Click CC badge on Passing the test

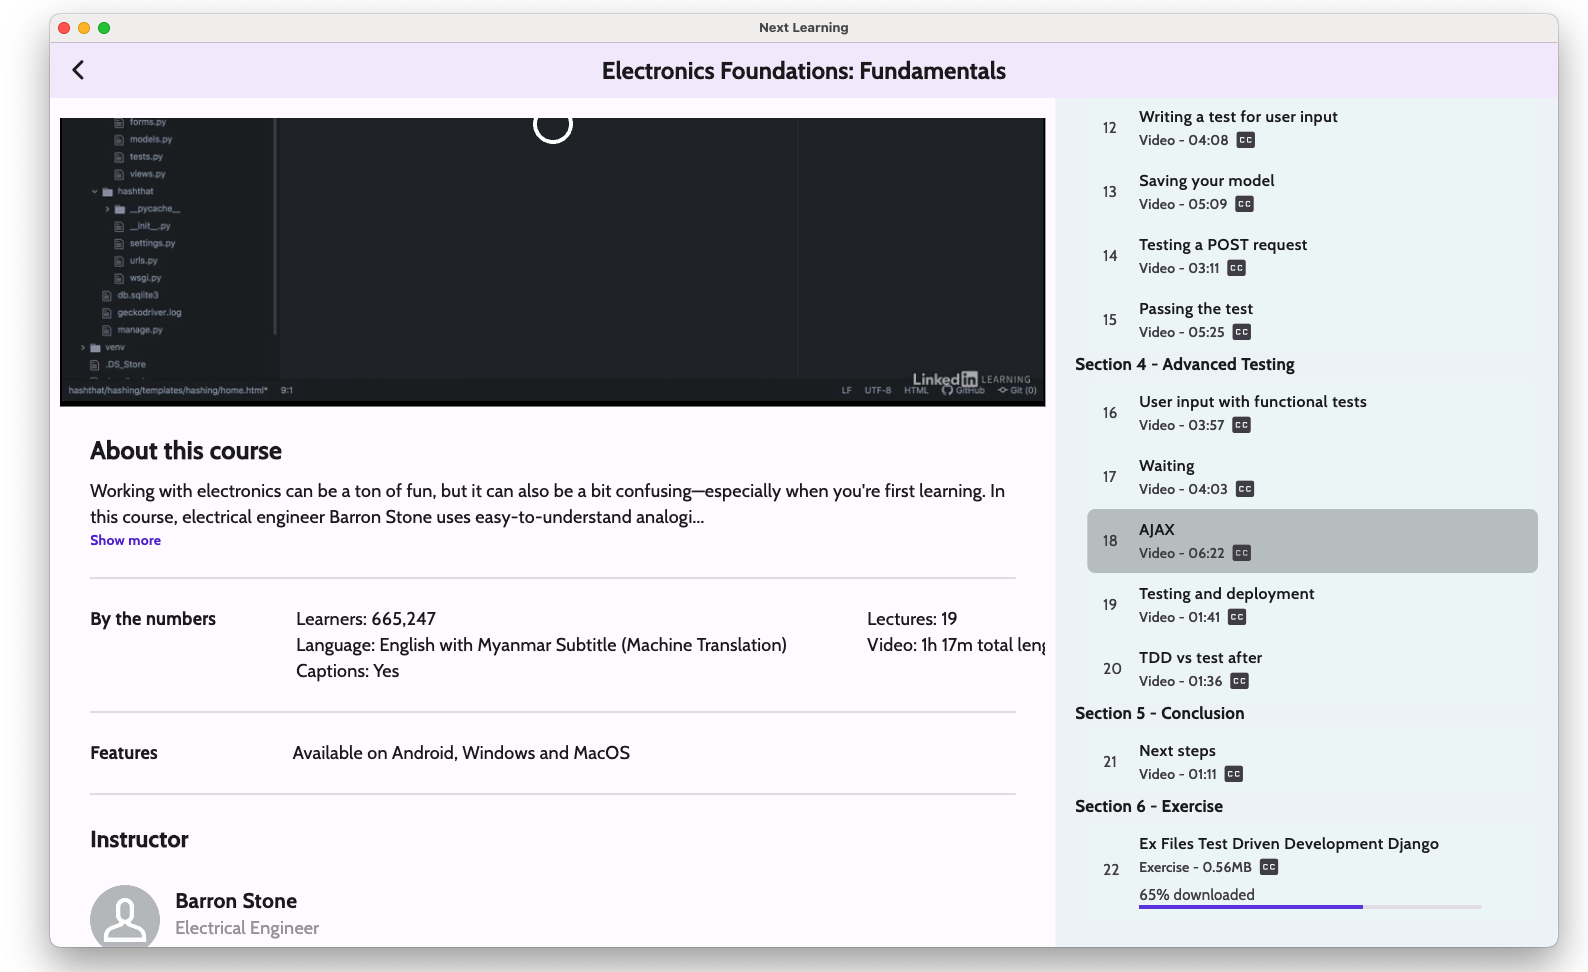pos(1241,332)
